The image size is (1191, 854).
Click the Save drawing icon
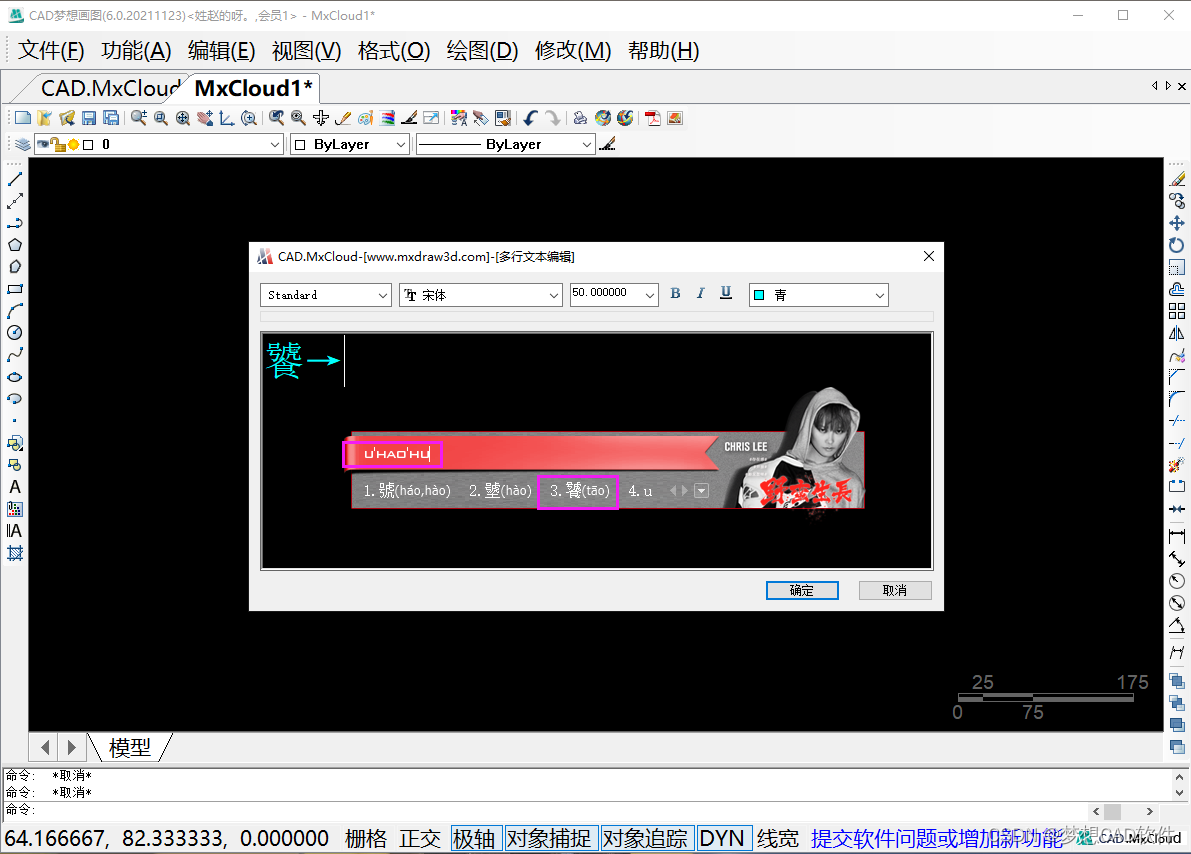(x=89, y=118)
